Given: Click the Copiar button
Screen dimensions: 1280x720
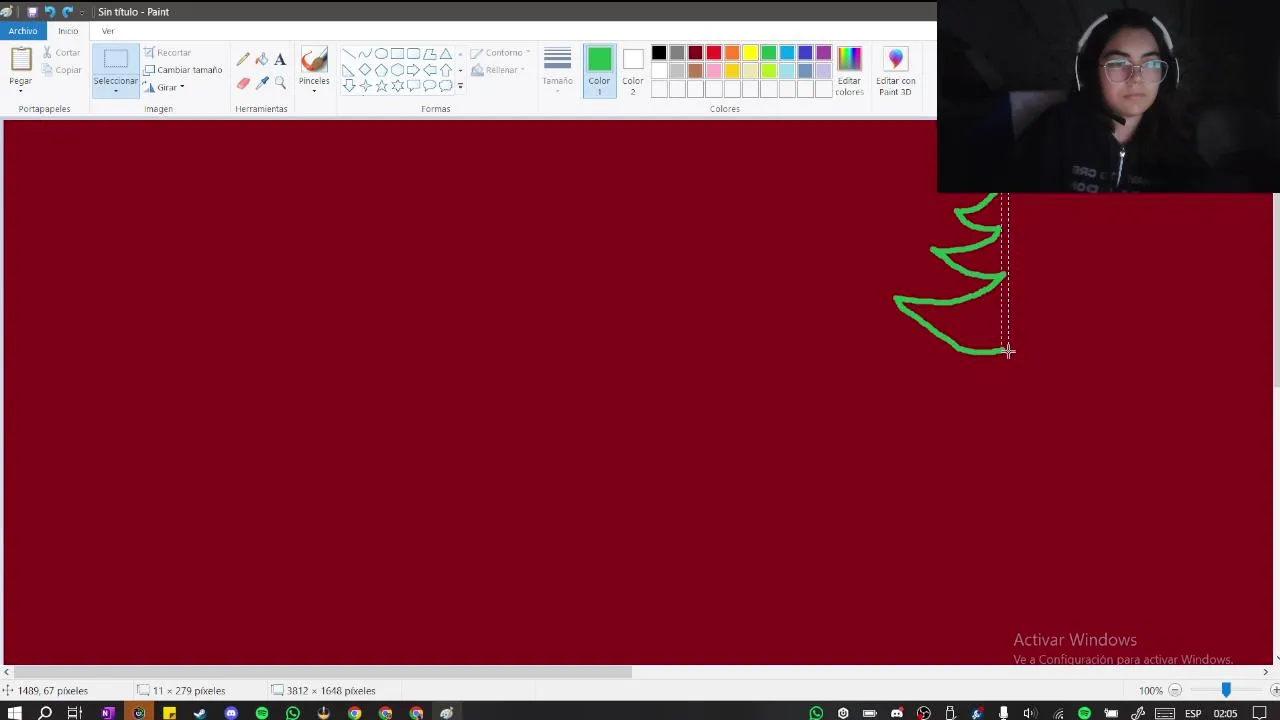Looking at the screenshot, I should pyautogui.click(x=62, y=70).
